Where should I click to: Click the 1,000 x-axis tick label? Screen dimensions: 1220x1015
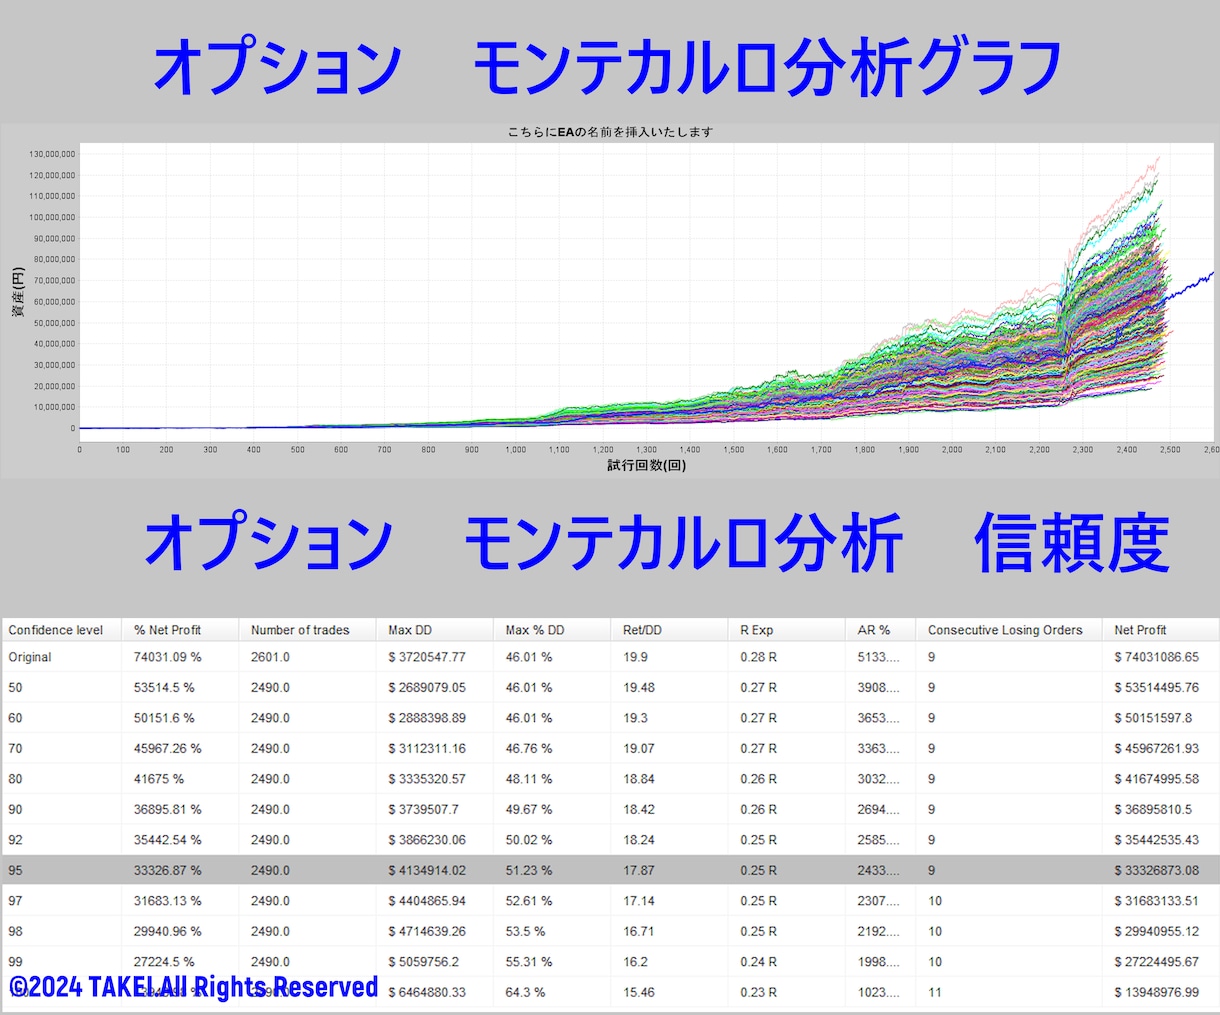[x=516, y=450]
